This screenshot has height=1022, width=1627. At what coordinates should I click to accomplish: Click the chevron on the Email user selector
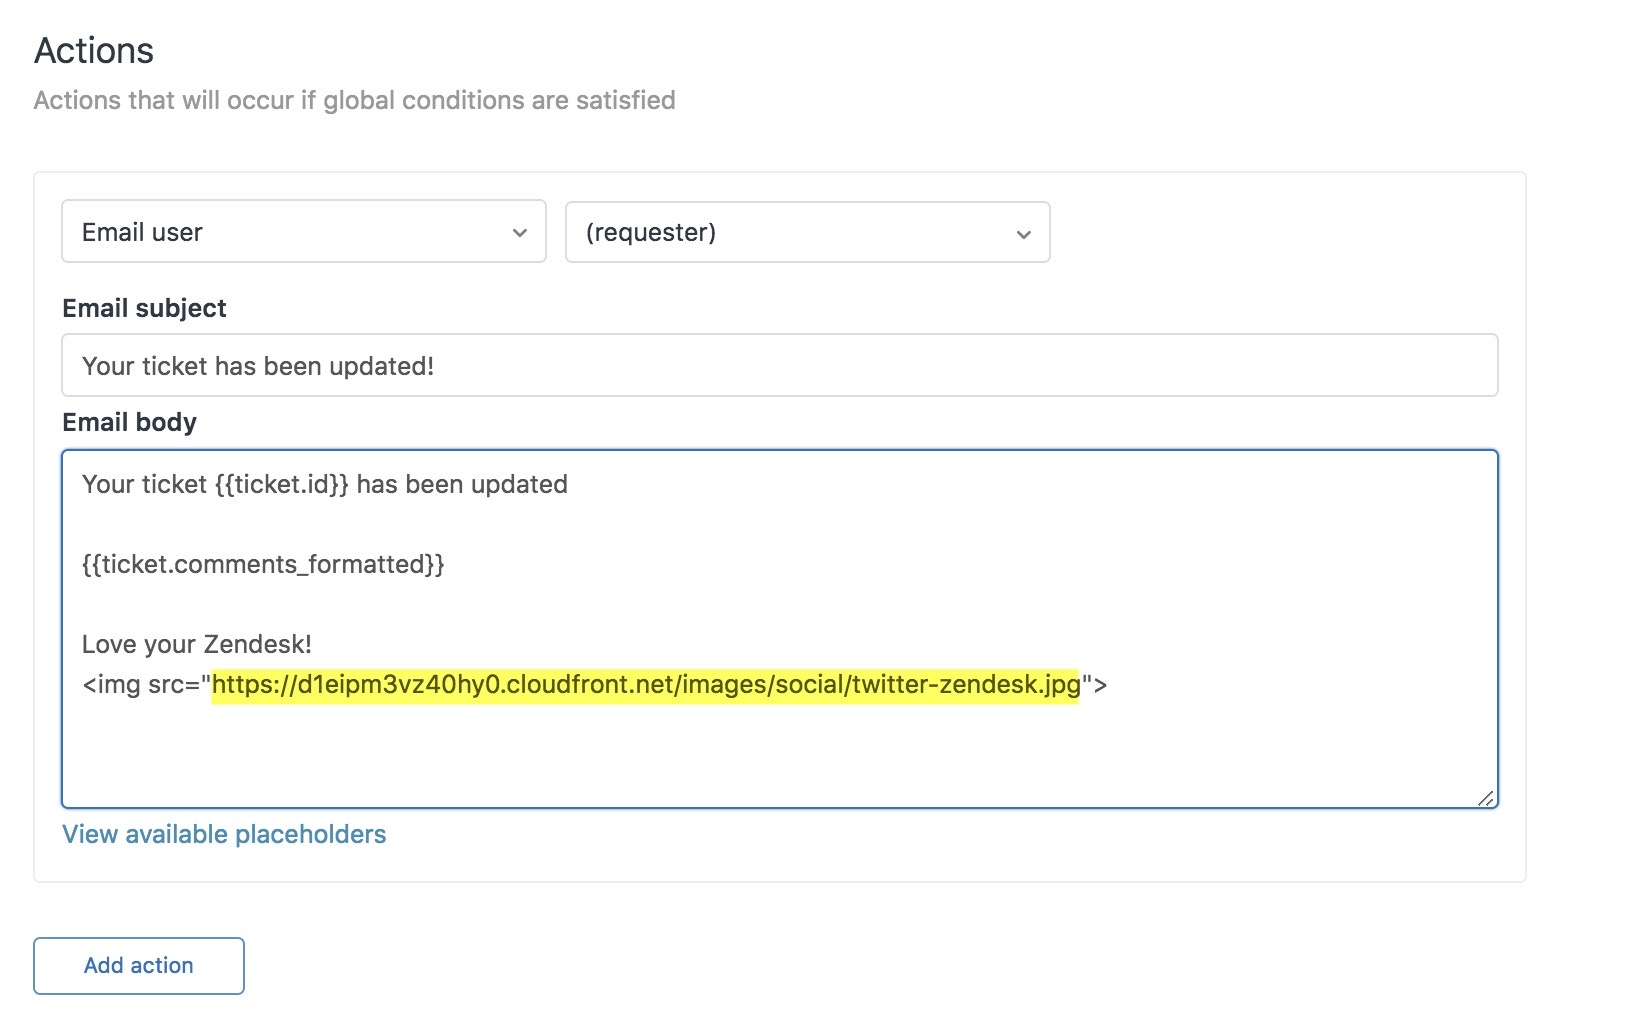(x=519, y=232)
